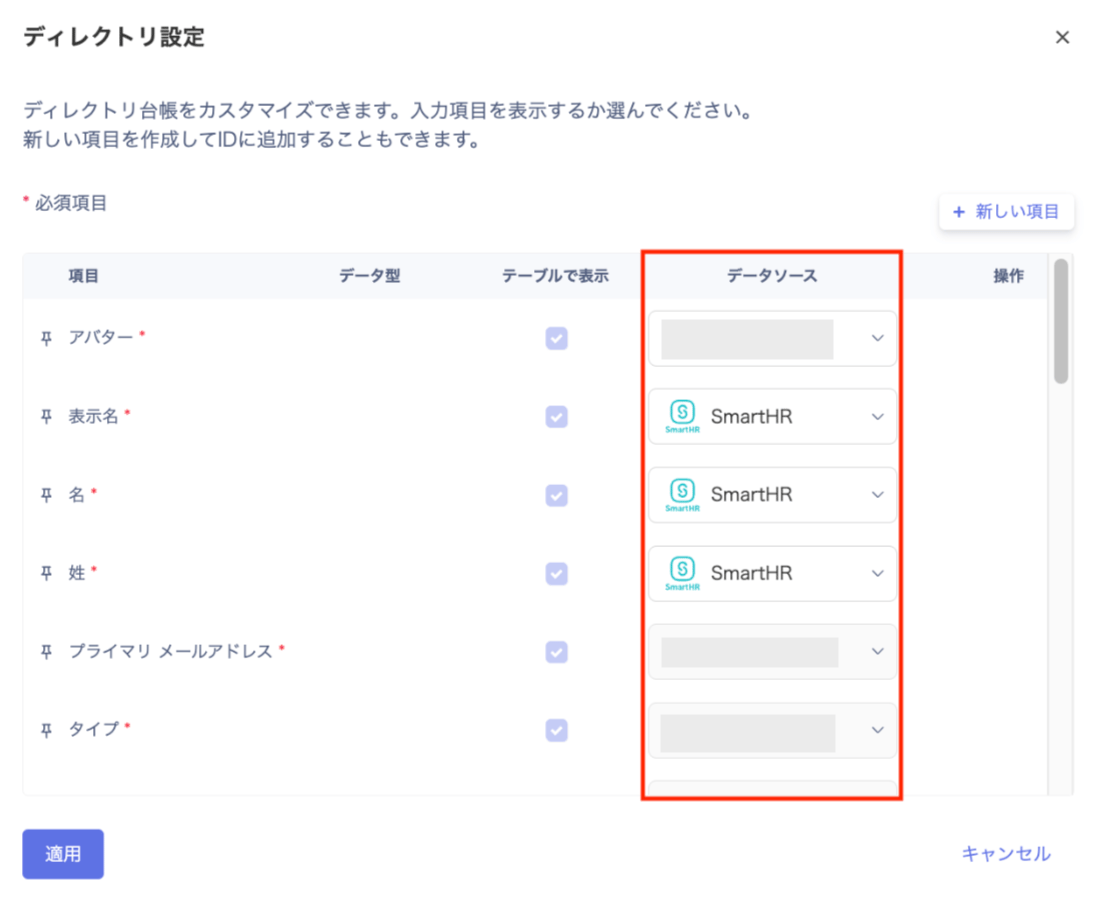Click the SmartHR logo in 表示名 row
The image size is (1096, 904).
click(682, 416)
